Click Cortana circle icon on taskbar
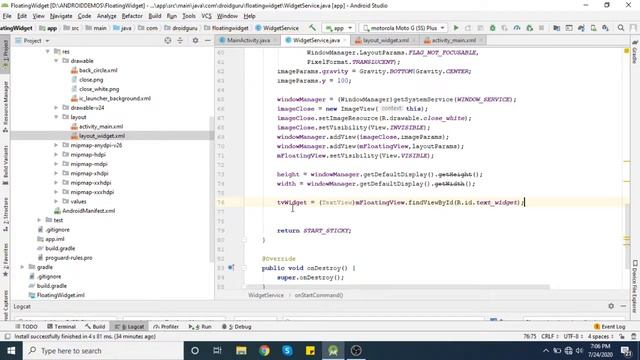 coord(195,351)
